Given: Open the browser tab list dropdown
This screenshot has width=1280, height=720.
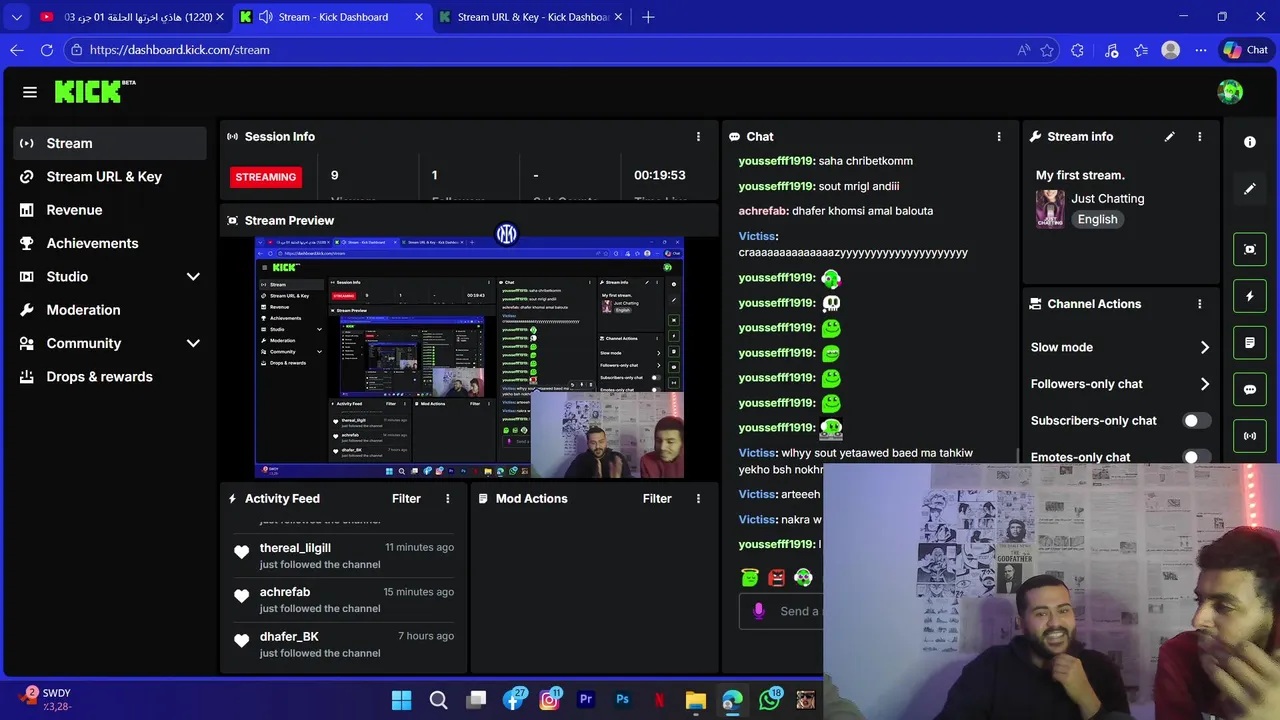Looking at the screenshot, I should 17,17.
